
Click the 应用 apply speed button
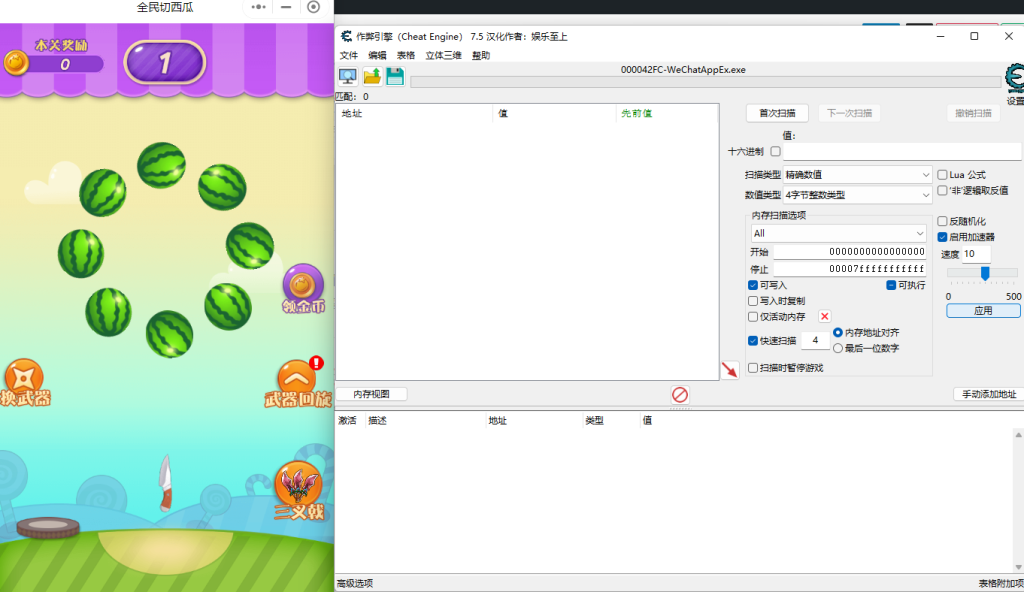click(x=983, y=311)
